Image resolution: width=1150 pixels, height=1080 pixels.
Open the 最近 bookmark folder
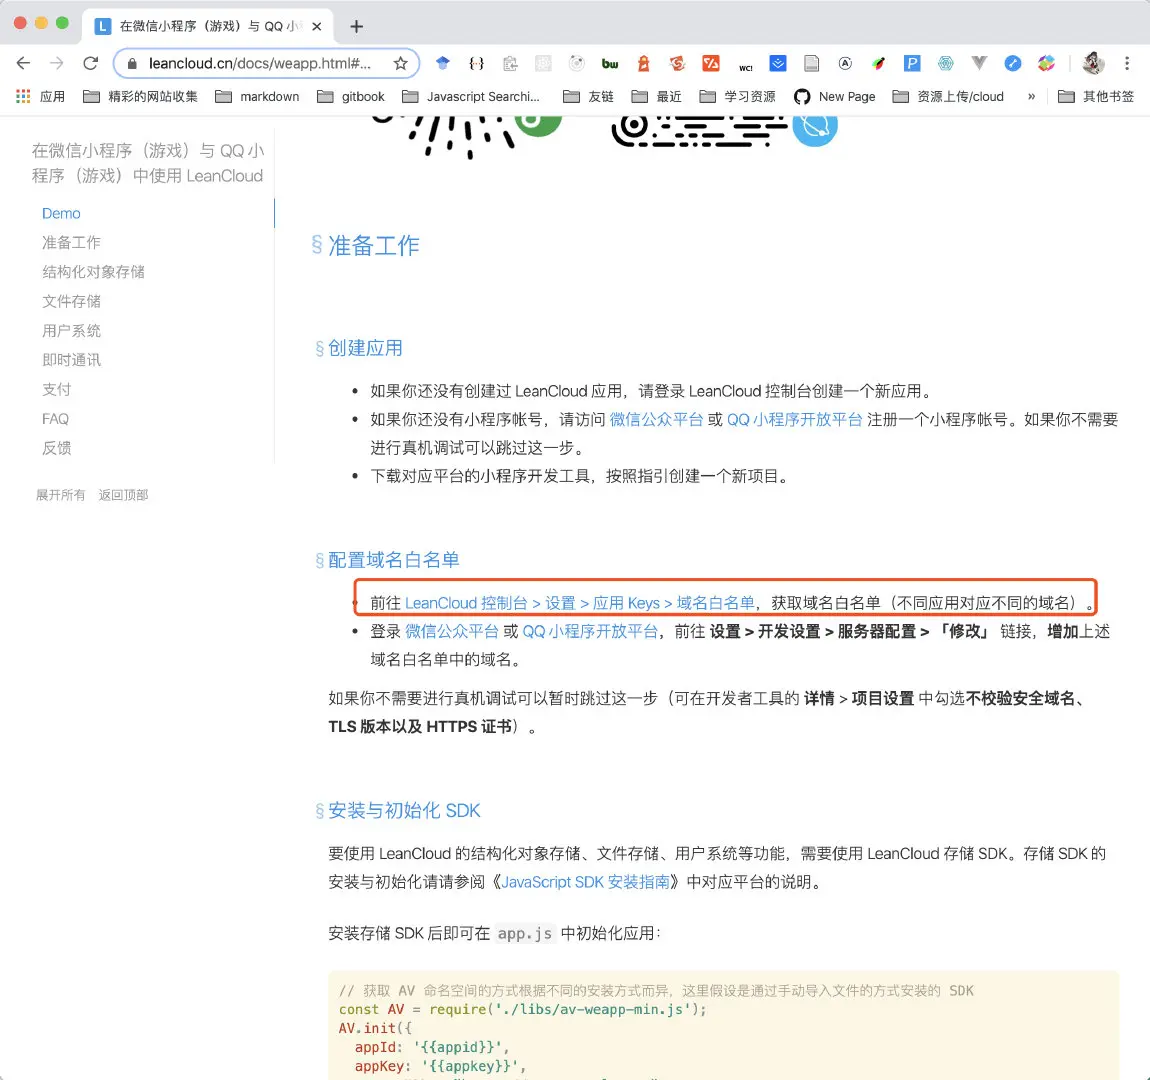click(656, 96)
